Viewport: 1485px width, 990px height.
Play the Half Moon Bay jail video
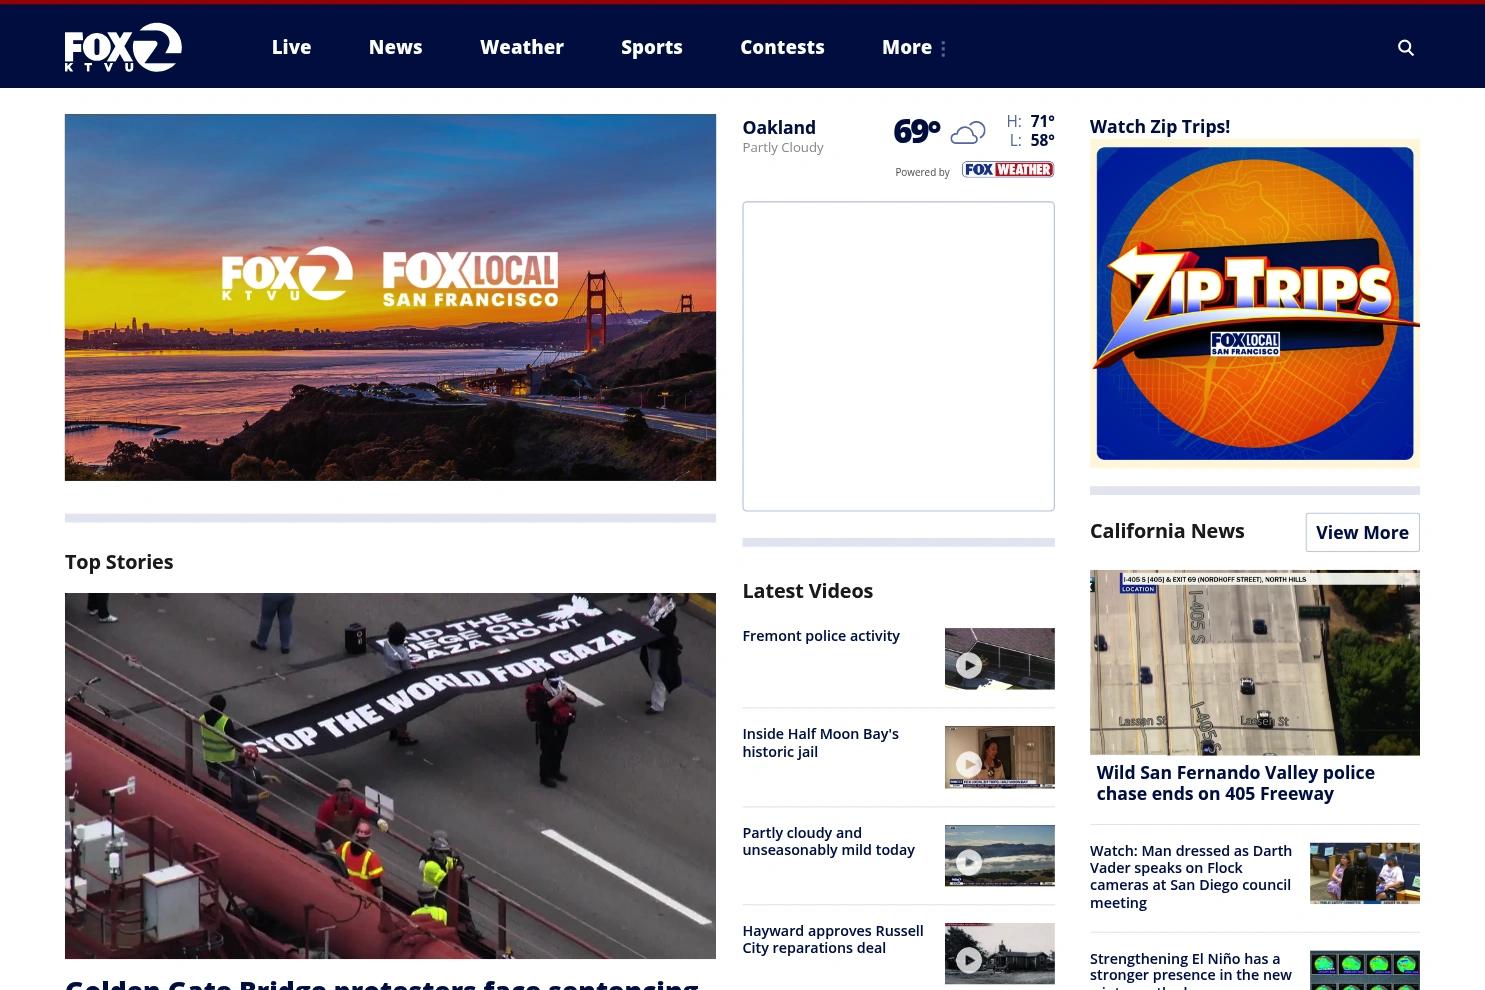pyautogui.click(x=999, y=757)
